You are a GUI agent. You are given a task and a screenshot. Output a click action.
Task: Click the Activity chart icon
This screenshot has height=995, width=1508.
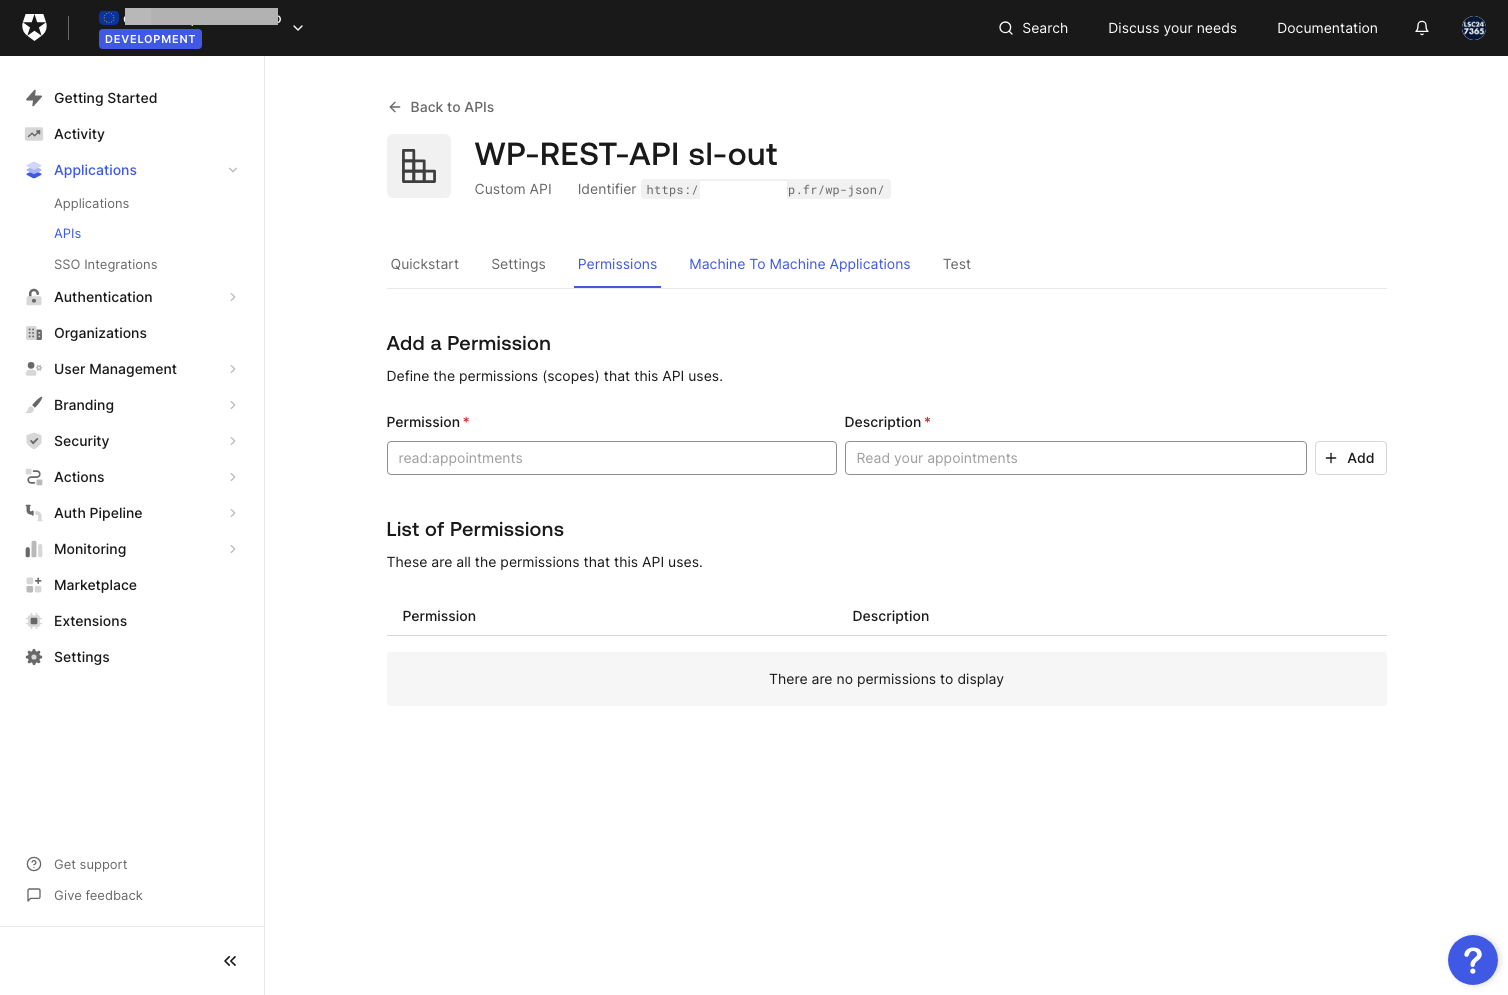click(x=34, y=134)
